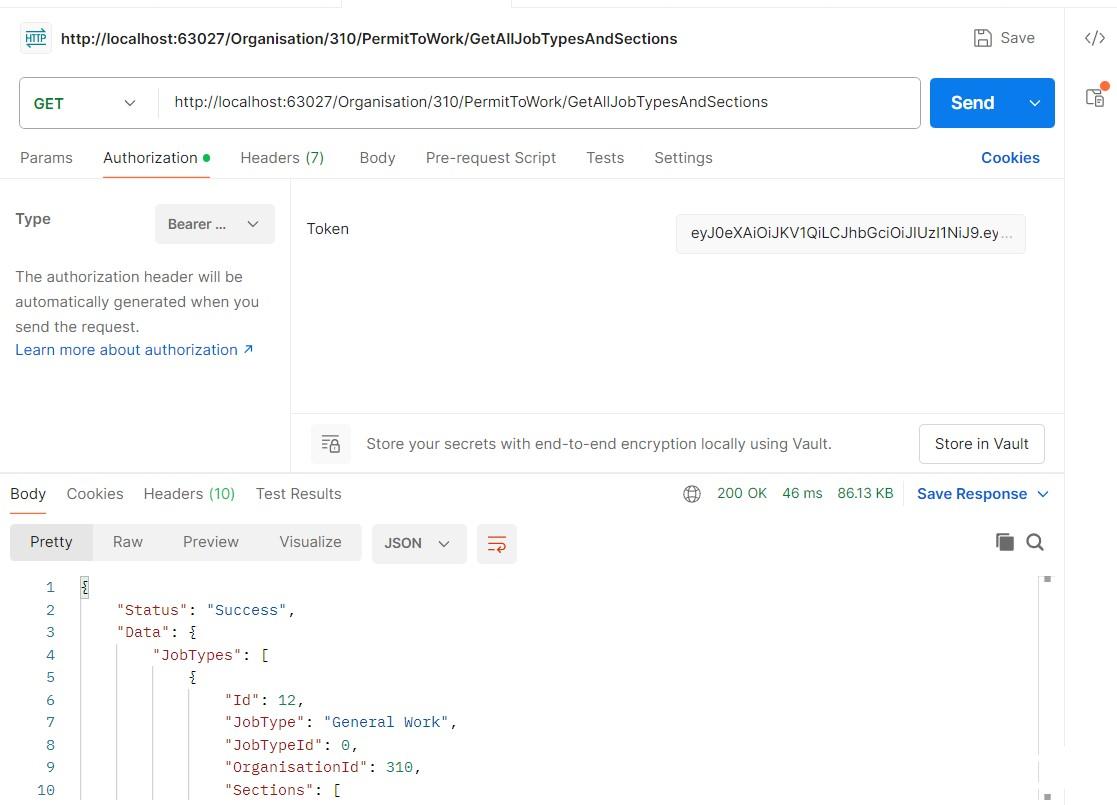Click the globe network icon
1117x805 pixels.
click(x=692, y=494)
